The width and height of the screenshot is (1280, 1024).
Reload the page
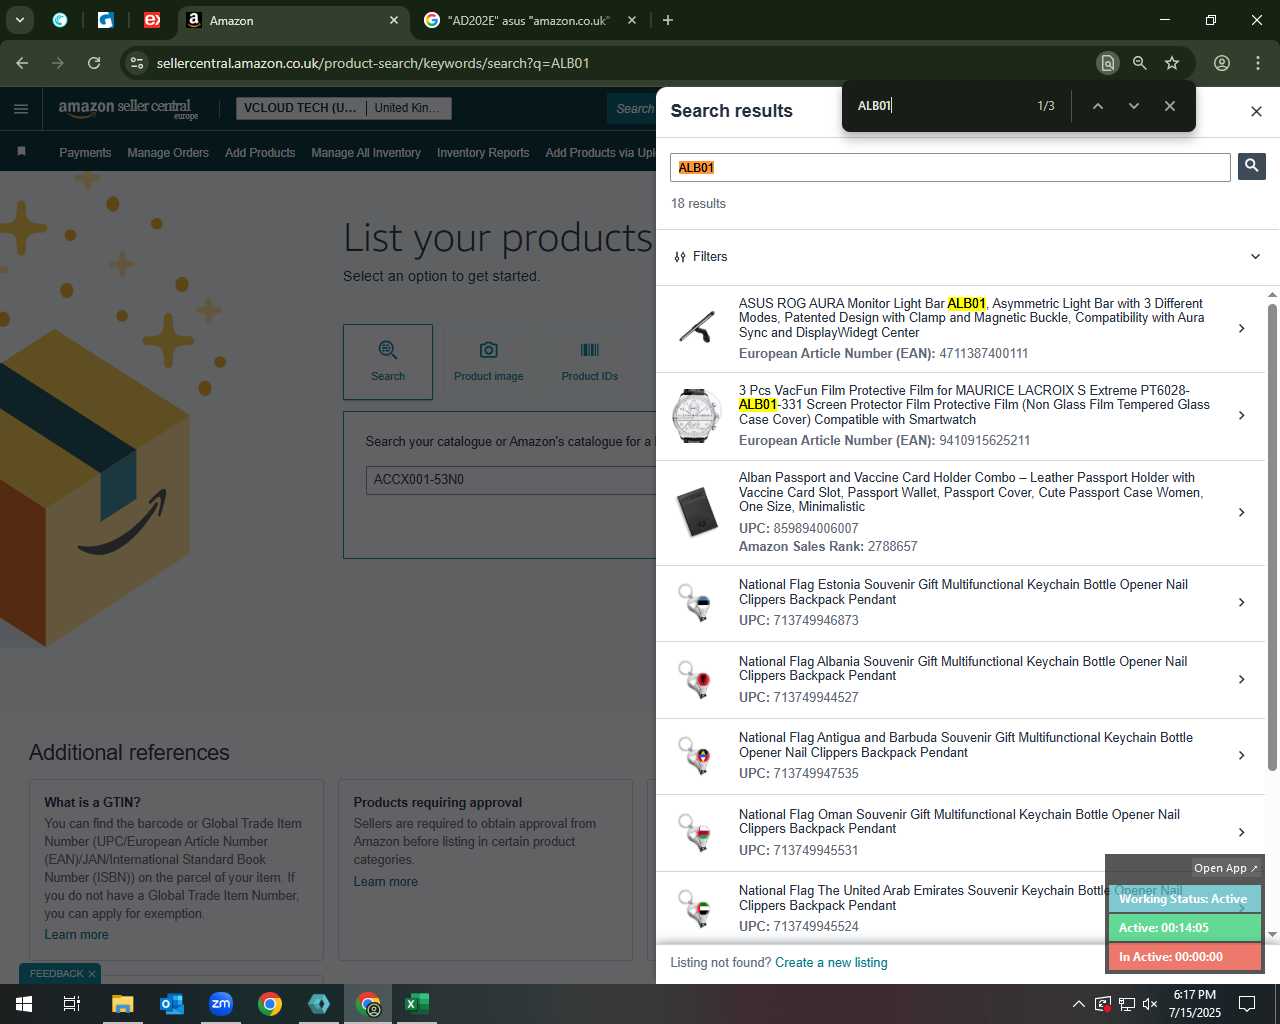coord(94,63)
